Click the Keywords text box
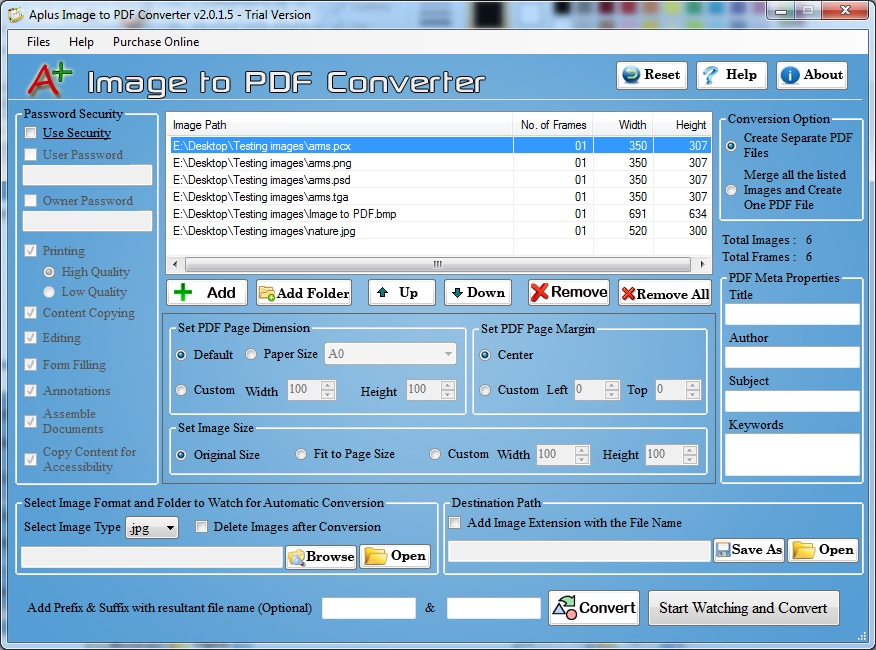Viewport: 876px width, 650px height. coord(792,454)
